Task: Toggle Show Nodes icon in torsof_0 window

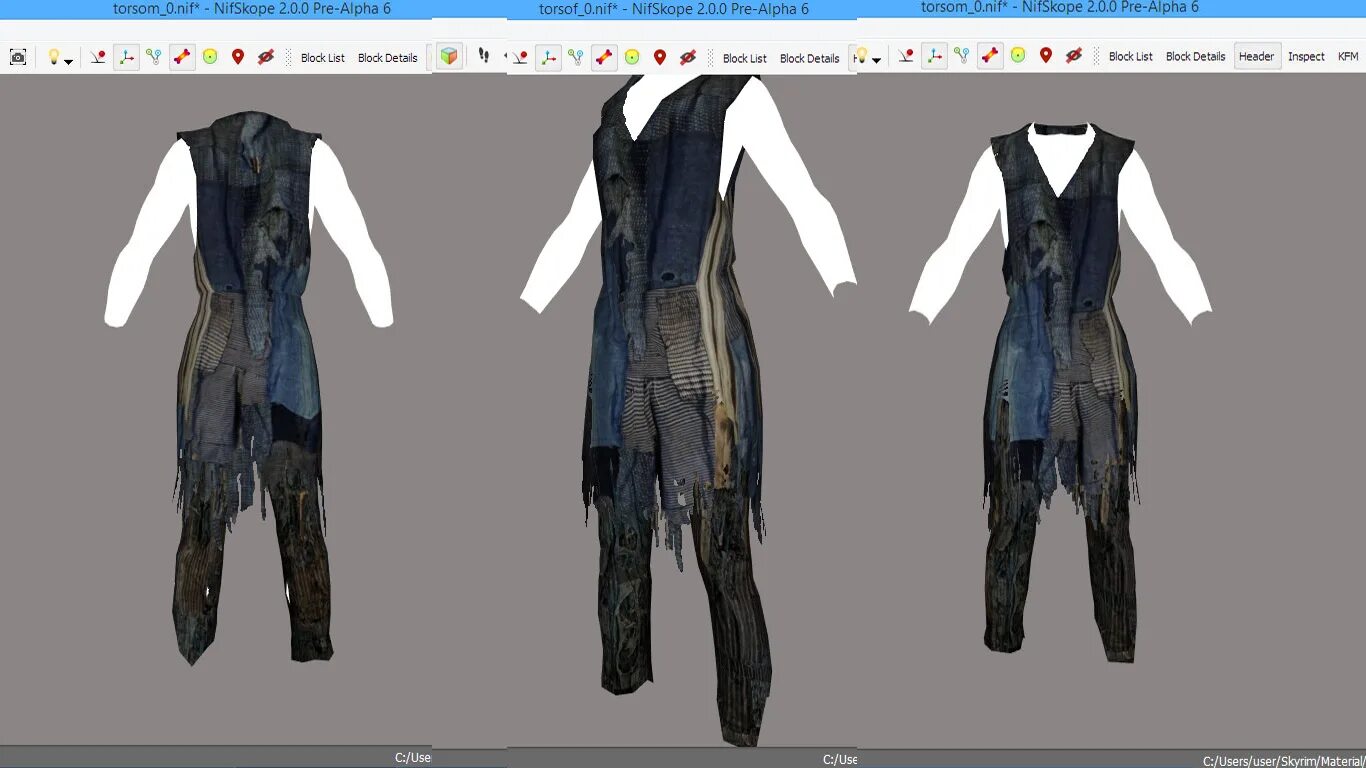Action: tap(576, 58)
